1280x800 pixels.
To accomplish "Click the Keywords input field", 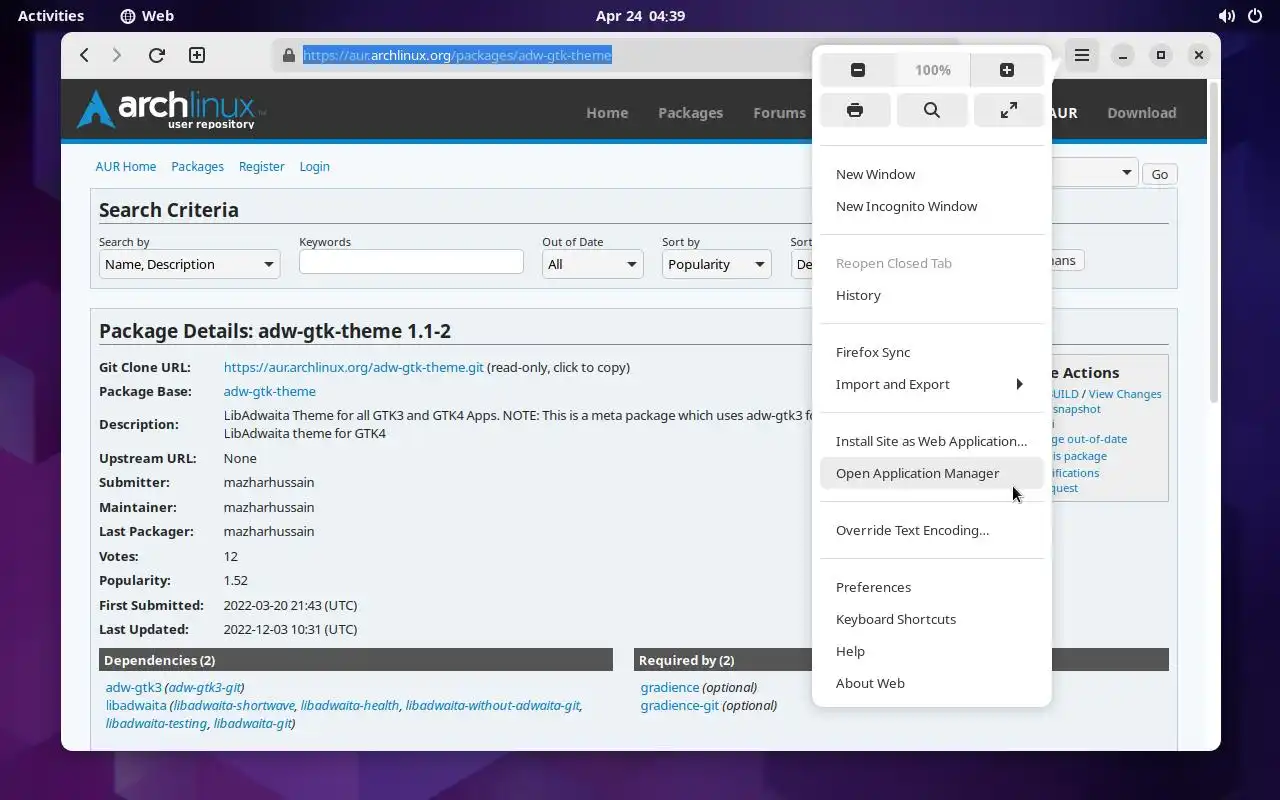I will [x=411, y=262].
